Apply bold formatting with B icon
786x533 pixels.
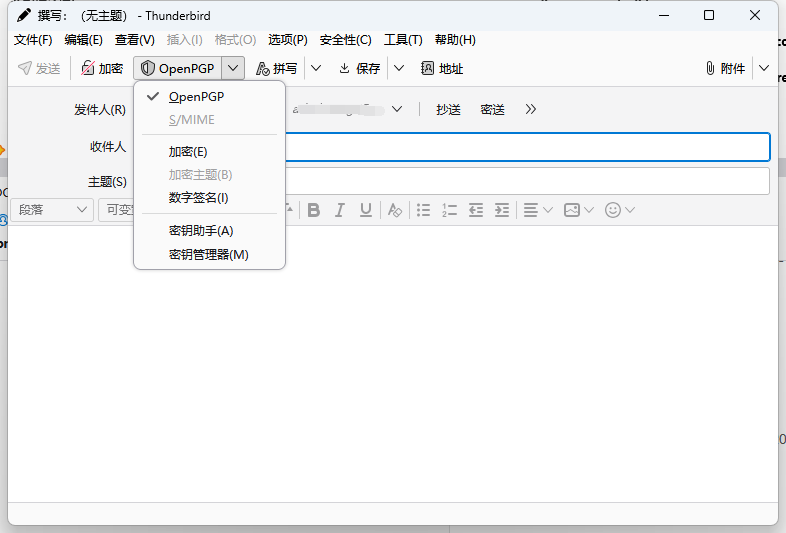pos(314,210)
